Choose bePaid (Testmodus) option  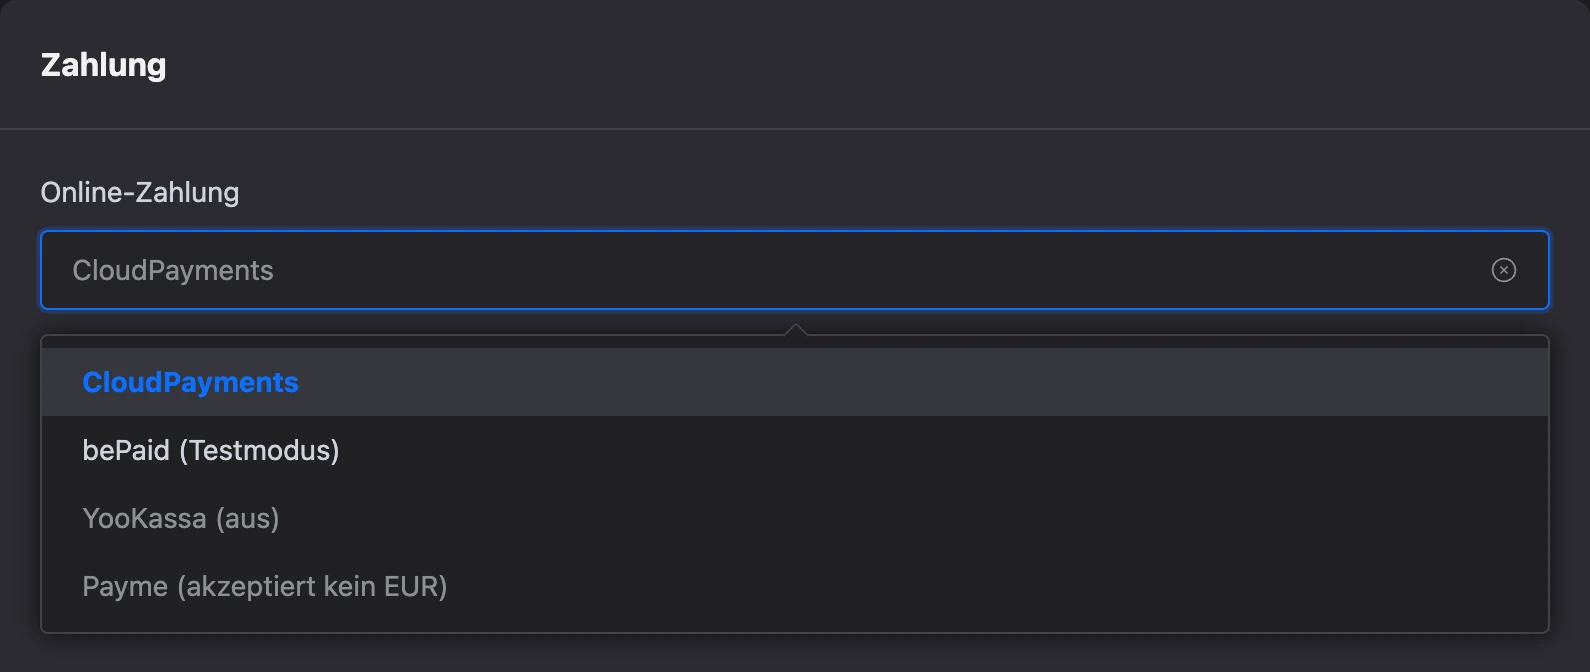pyautogui.click(x=794, y=450)
